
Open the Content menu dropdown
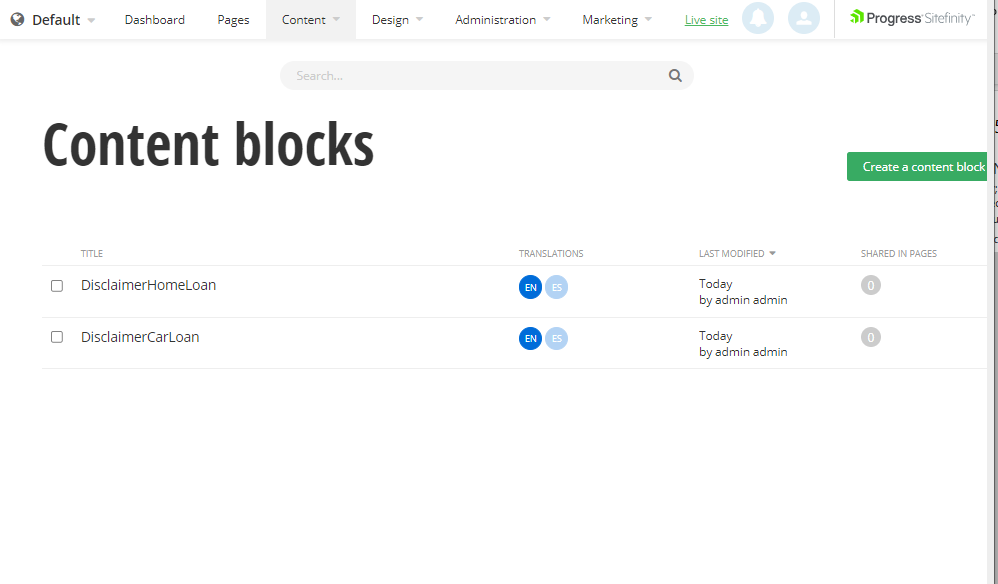point(311,20)
